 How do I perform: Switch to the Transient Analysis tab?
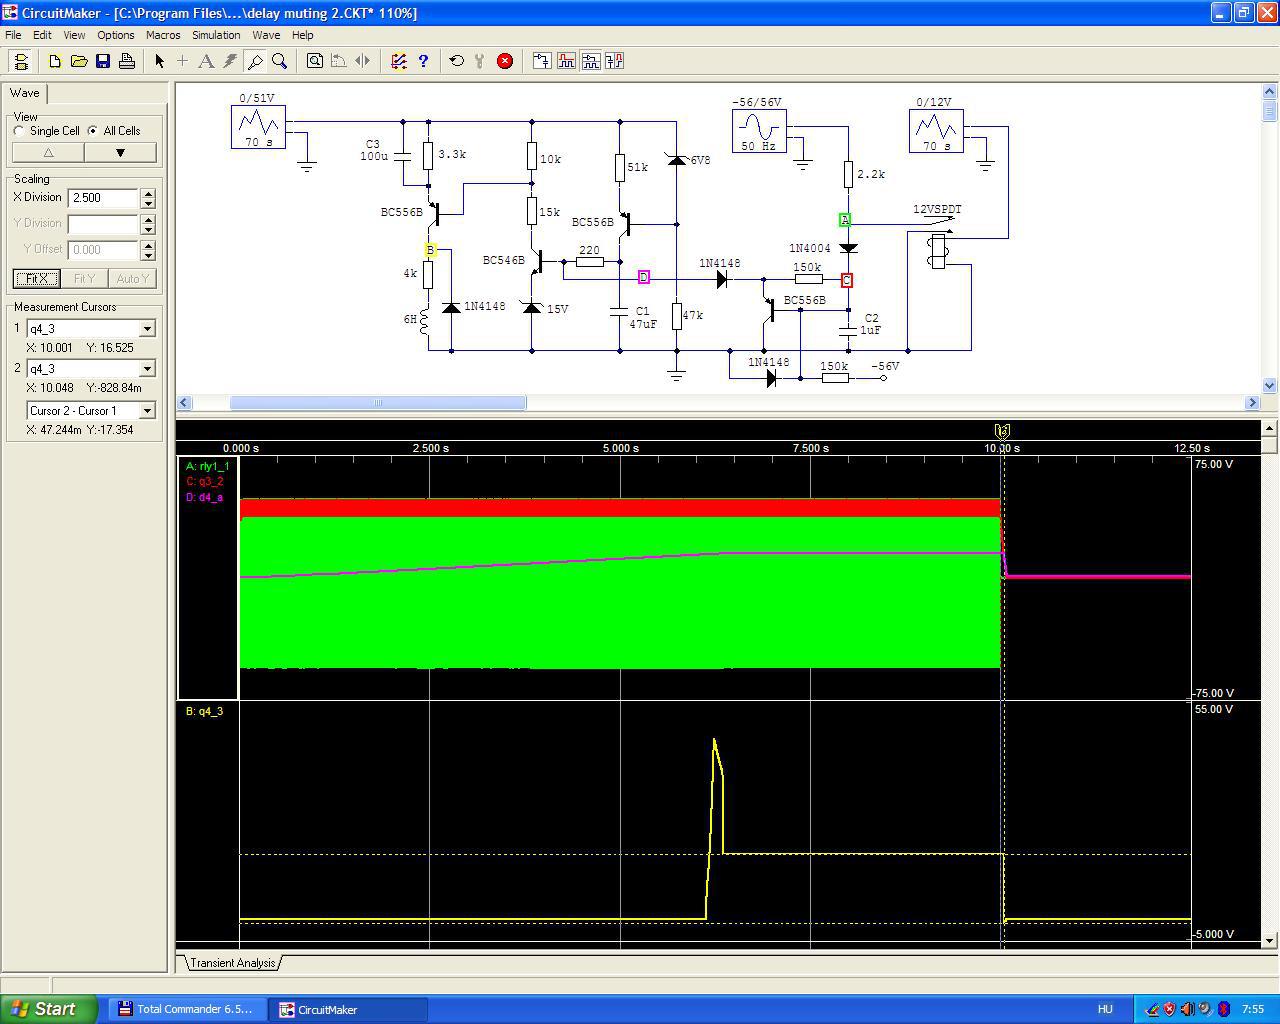(x=232, y=963)
